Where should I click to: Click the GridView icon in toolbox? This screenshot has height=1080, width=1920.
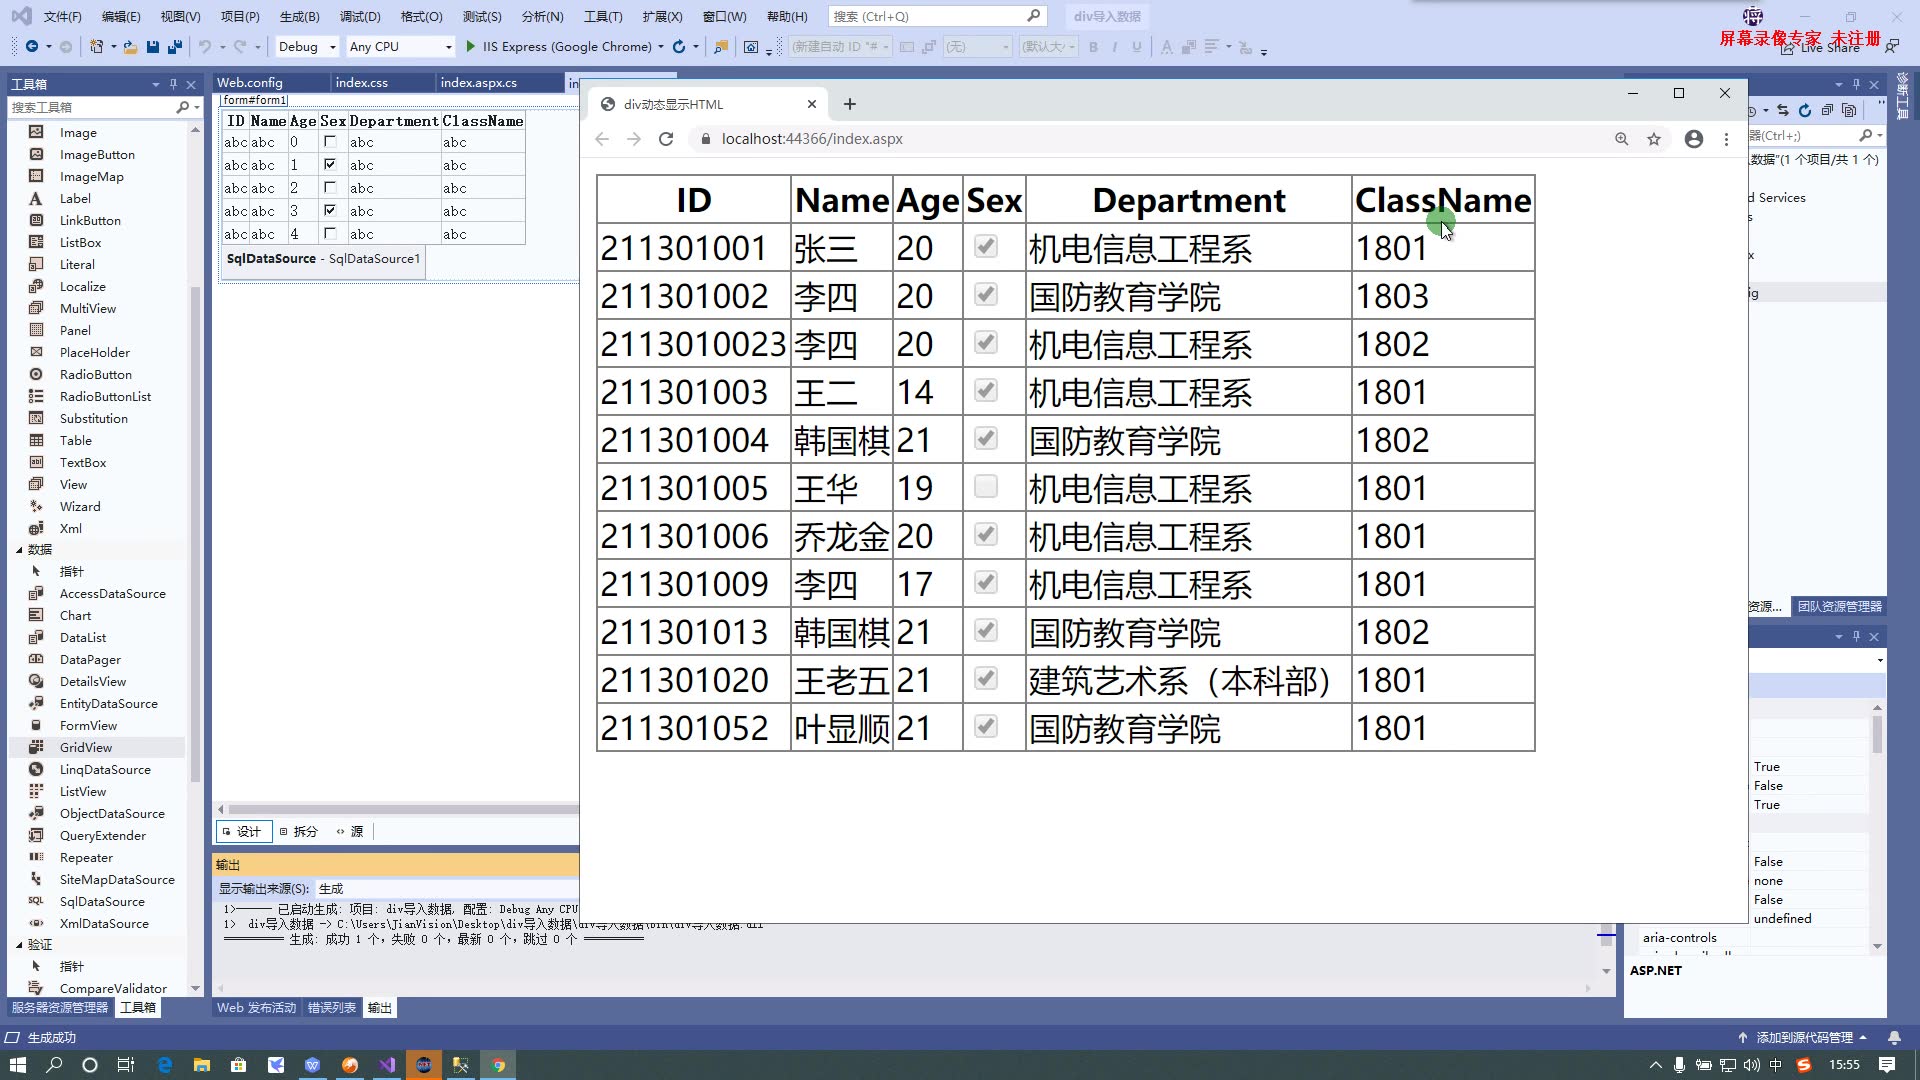(36, 746)
